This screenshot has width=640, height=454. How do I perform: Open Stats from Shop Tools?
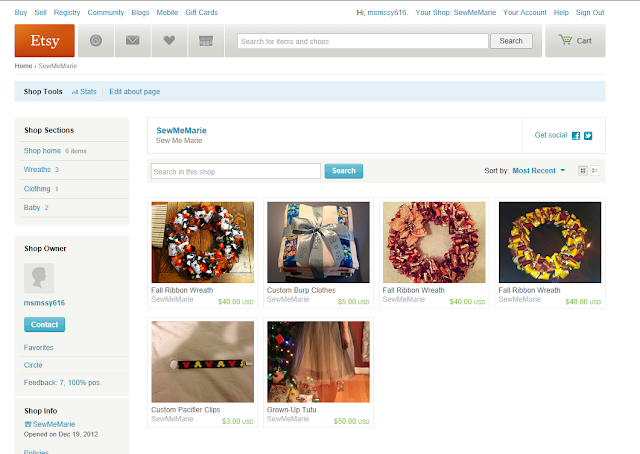(x=84, y=91)
